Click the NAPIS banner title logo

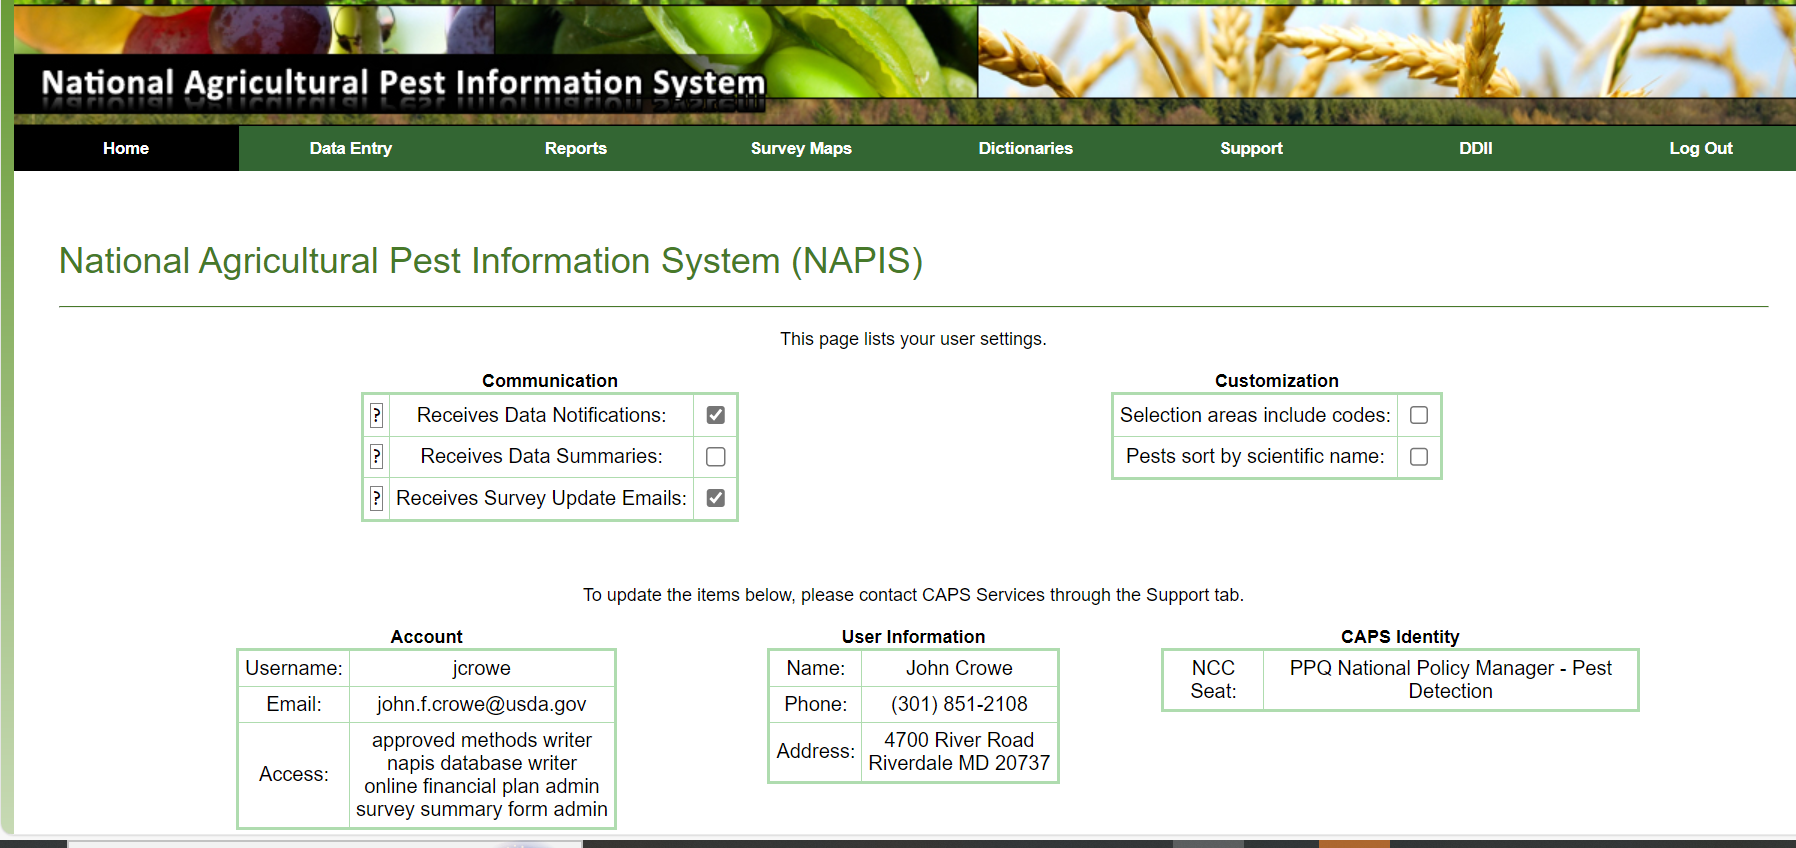[403, 83]
